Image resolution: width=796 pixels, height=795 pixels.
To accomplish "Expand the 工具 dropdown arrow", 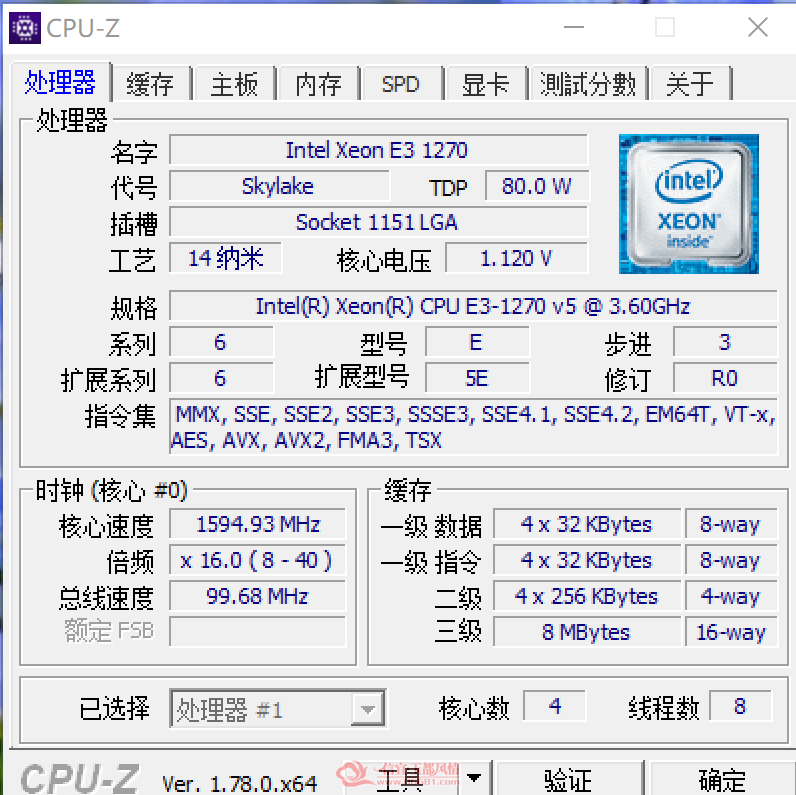I will tap(473, 778).
